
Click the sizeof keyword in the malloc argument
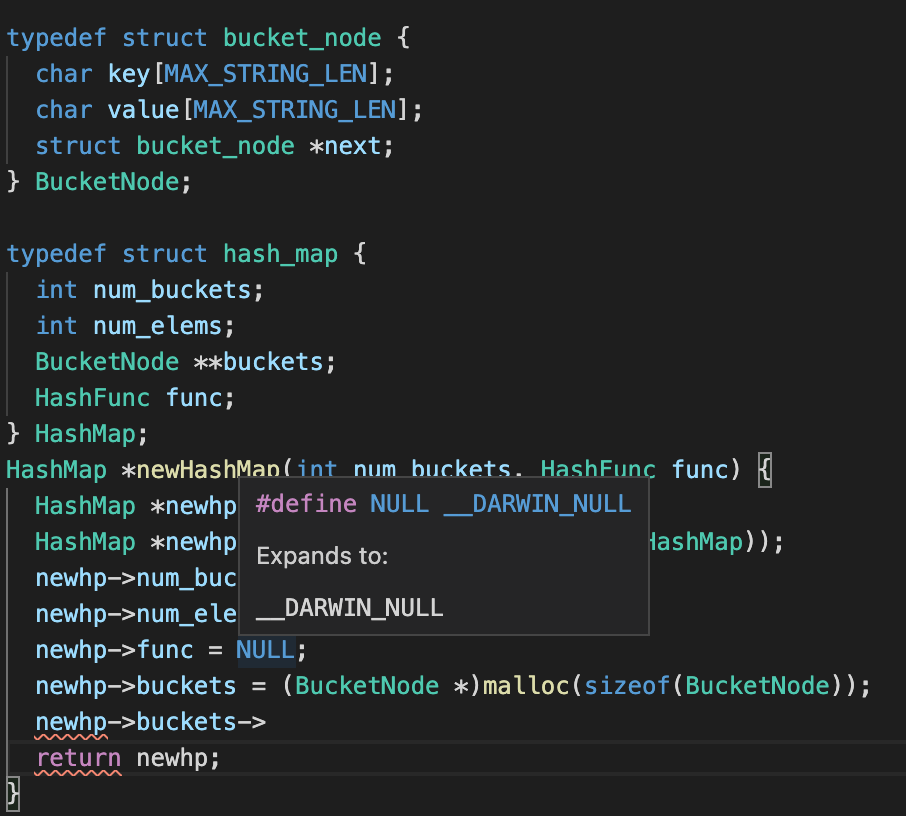(x=633, y=685)
